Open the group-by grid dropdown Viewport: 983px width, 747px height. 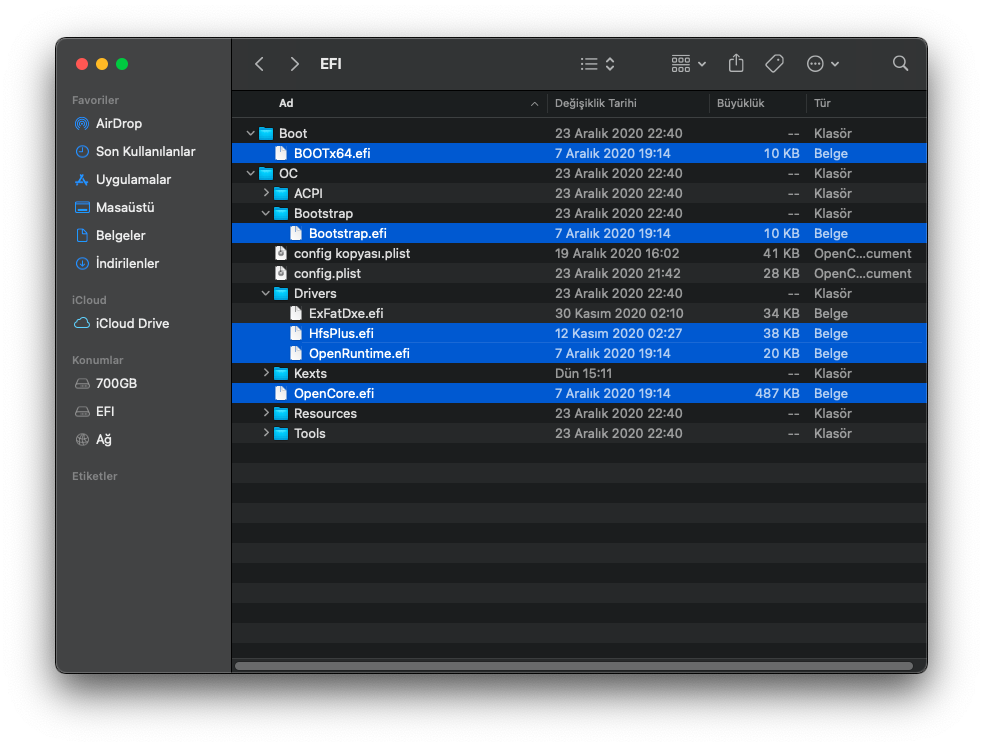688,64
